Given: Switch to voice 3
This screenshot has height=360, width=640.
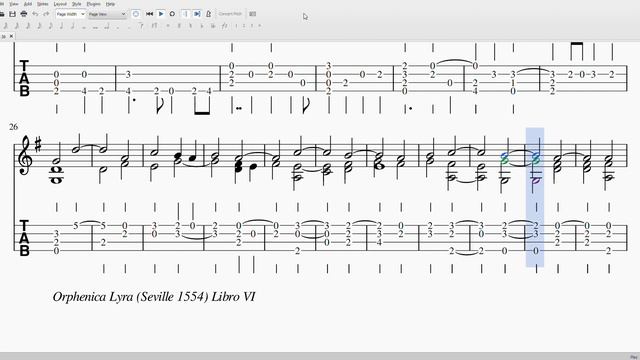Looking at the screenshot, I should click(x=252, y=26).
